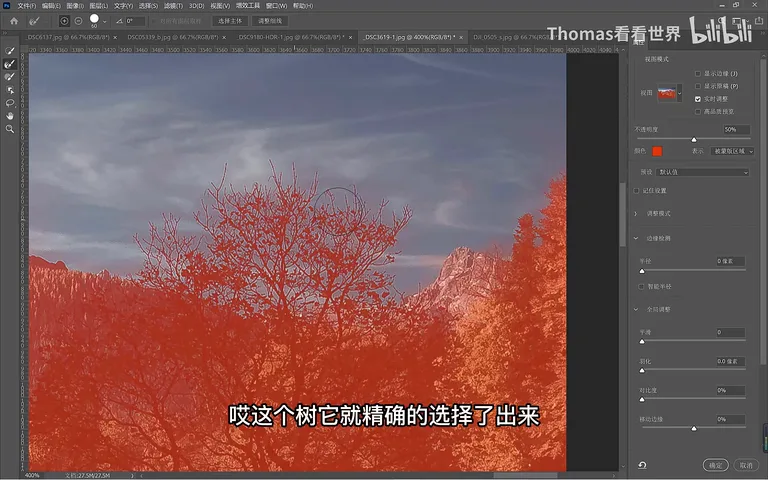Click the 不透明度 slider handle
768x480 pixels.
coord(694,140)
